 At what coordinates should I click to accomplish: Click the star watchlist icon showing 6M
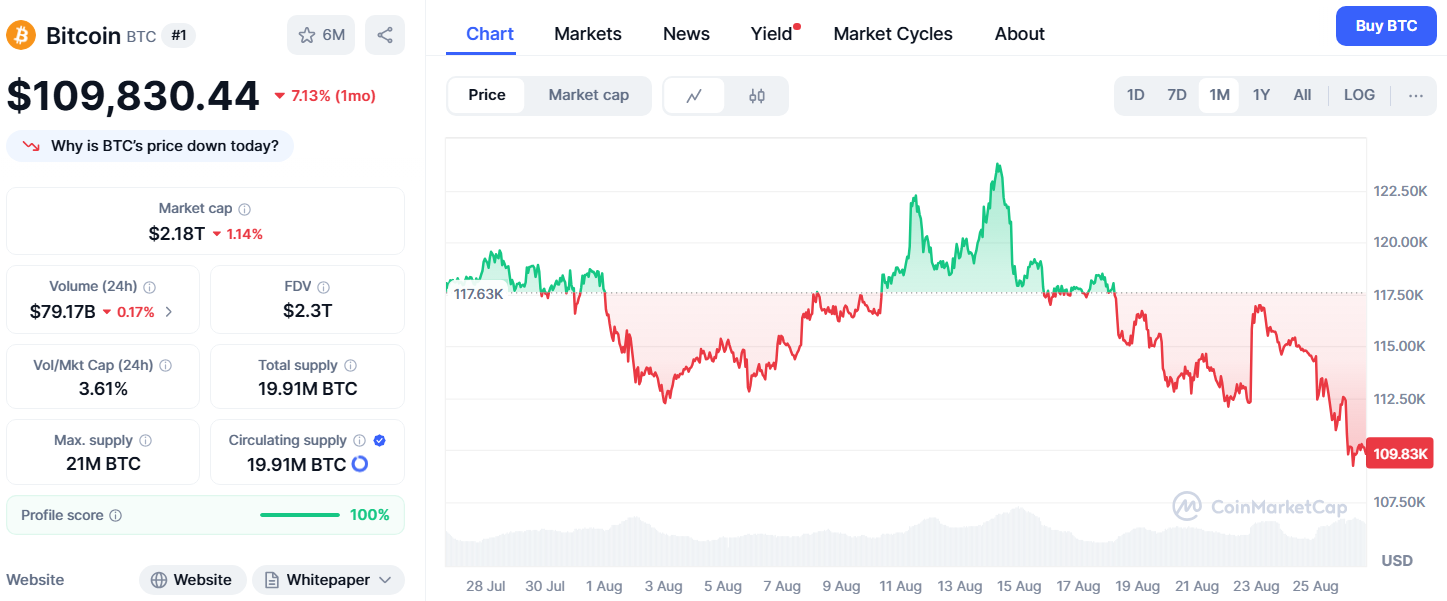coord(320,33)
